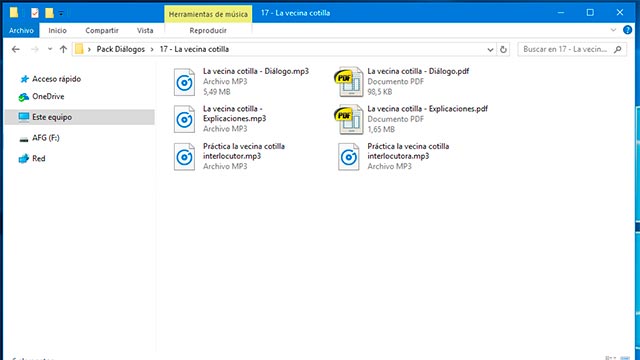Click the Acceso rápido star icon
Image resolution: width=640 pixels, height=360 pixels.
click(24, 79)
